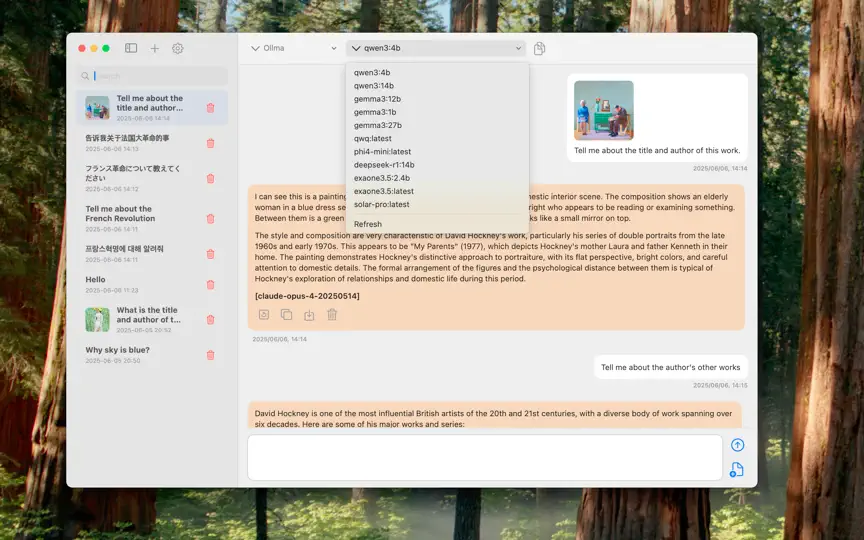
Task: Click the search magnifier icon
Action: pos(85,76)
